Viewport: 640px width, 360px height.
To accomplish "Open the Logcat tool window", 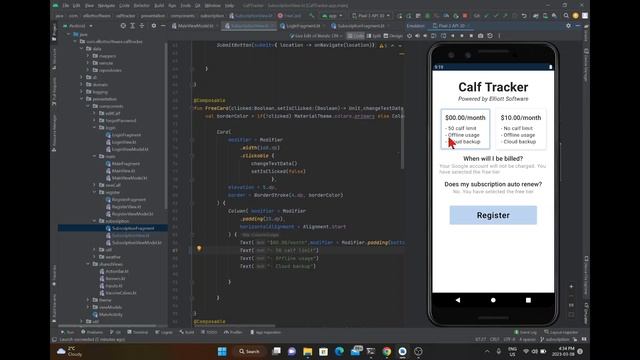I will [164, 332].
